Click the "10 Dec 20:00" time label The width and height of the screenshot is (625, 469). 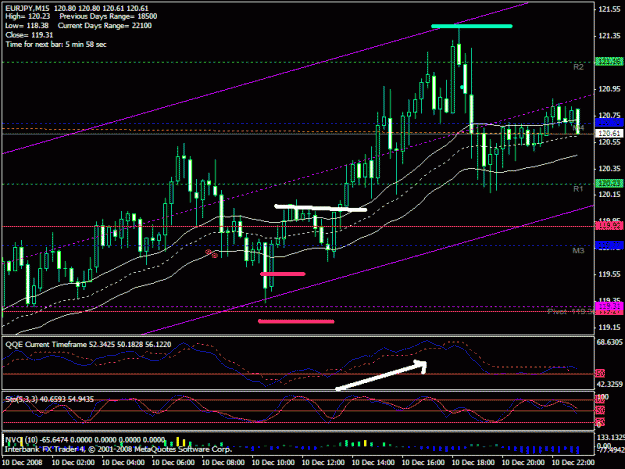click(x=523, y=463)
